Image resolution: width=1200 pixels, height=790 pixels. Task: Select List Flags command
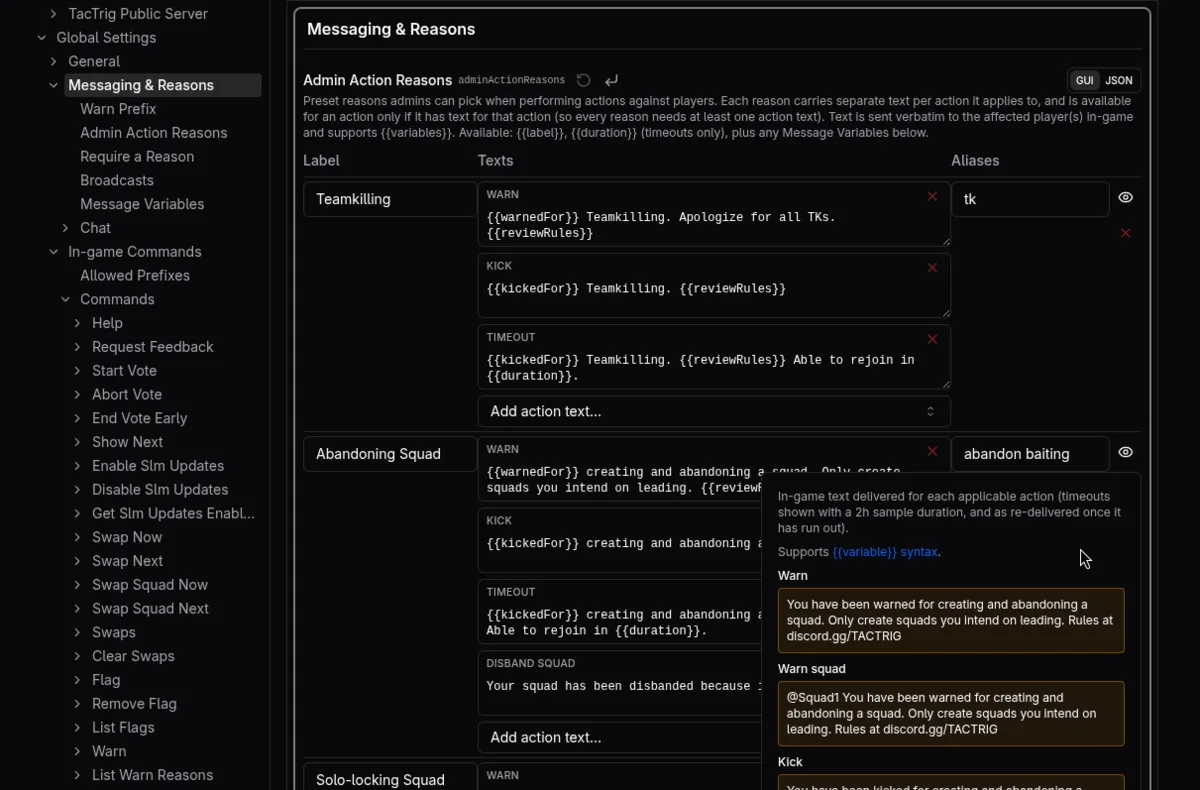pos(123,728)
